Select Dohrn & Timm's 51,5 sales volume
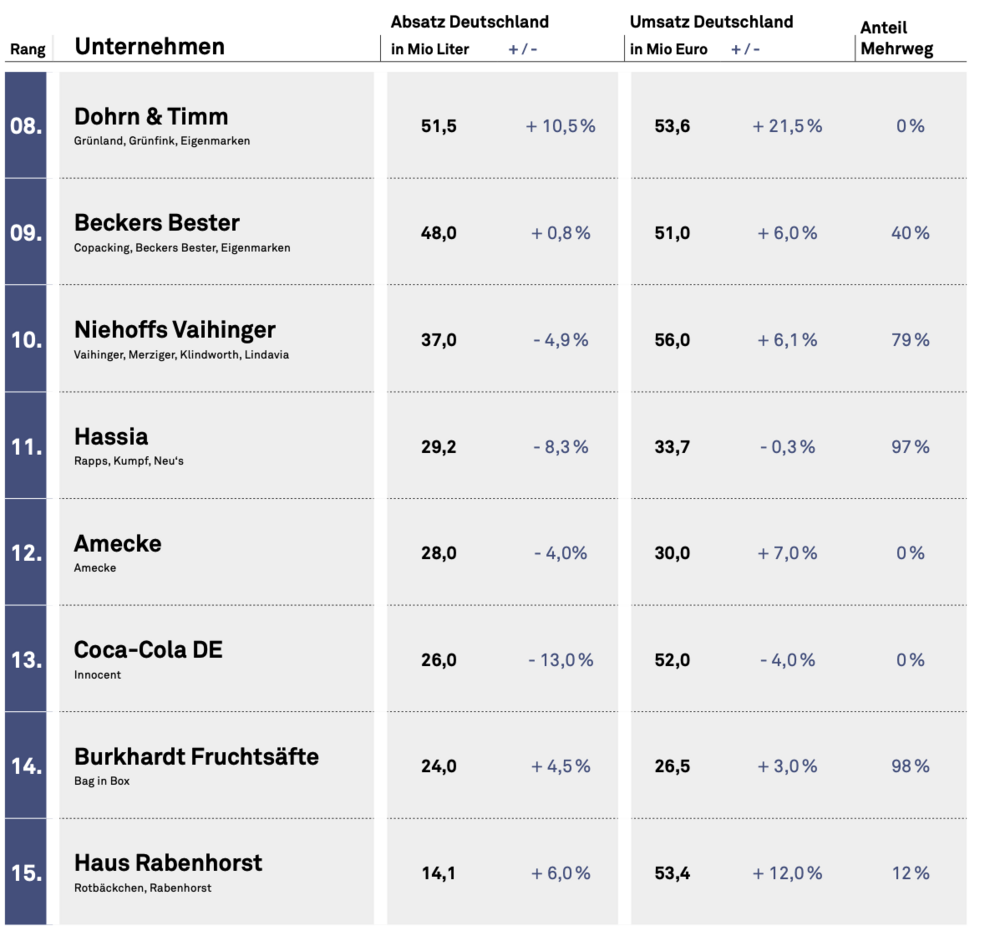This screenshot has width=1000, height=931. click(x=438, y=126)
